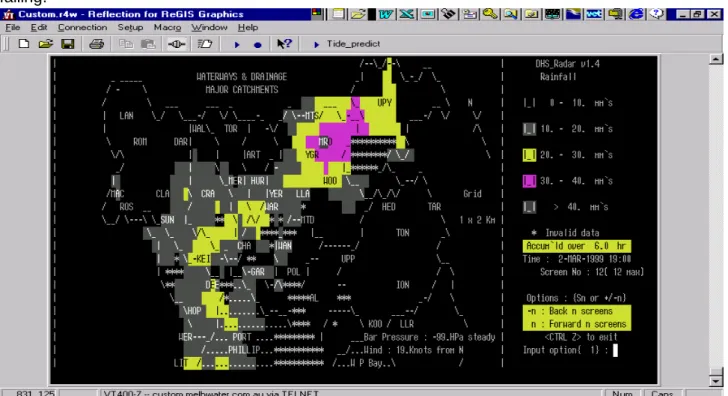Click the help question-mark bubble icon in title bar
728x396 pixels.
coord(656,14)
